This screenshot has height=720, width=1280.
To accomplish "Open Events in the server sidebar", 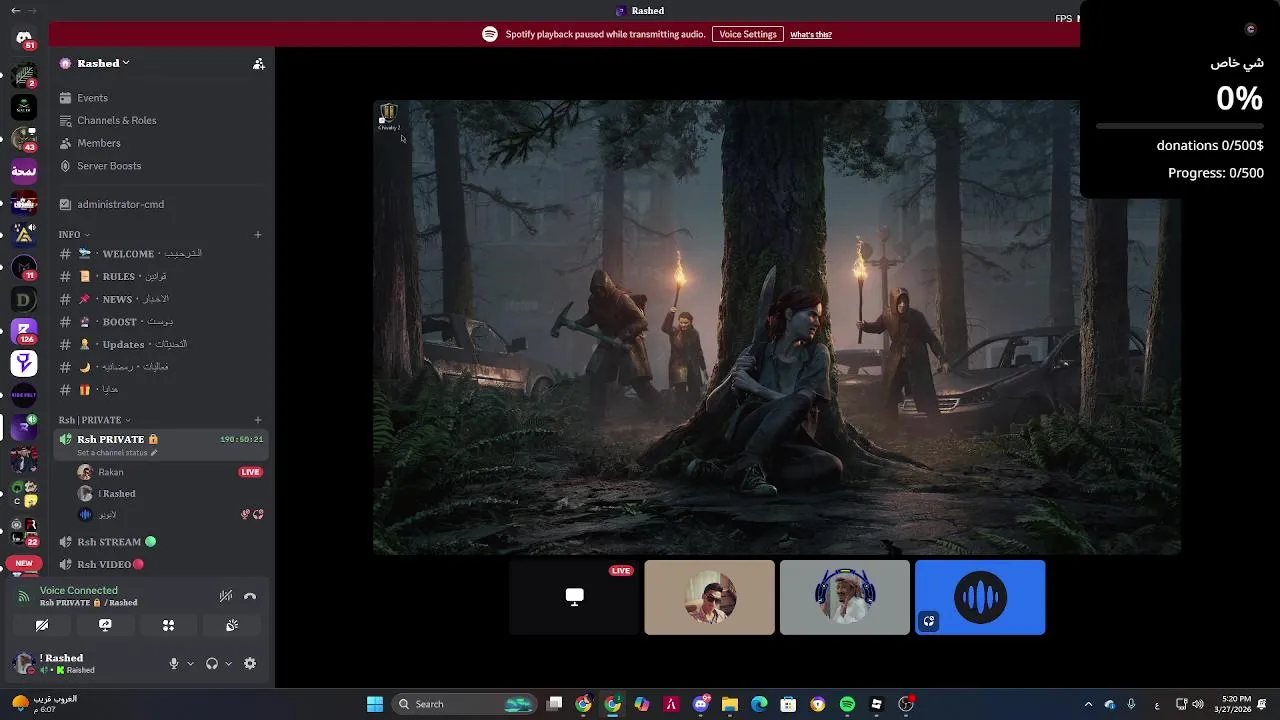I will pos(162,98).
